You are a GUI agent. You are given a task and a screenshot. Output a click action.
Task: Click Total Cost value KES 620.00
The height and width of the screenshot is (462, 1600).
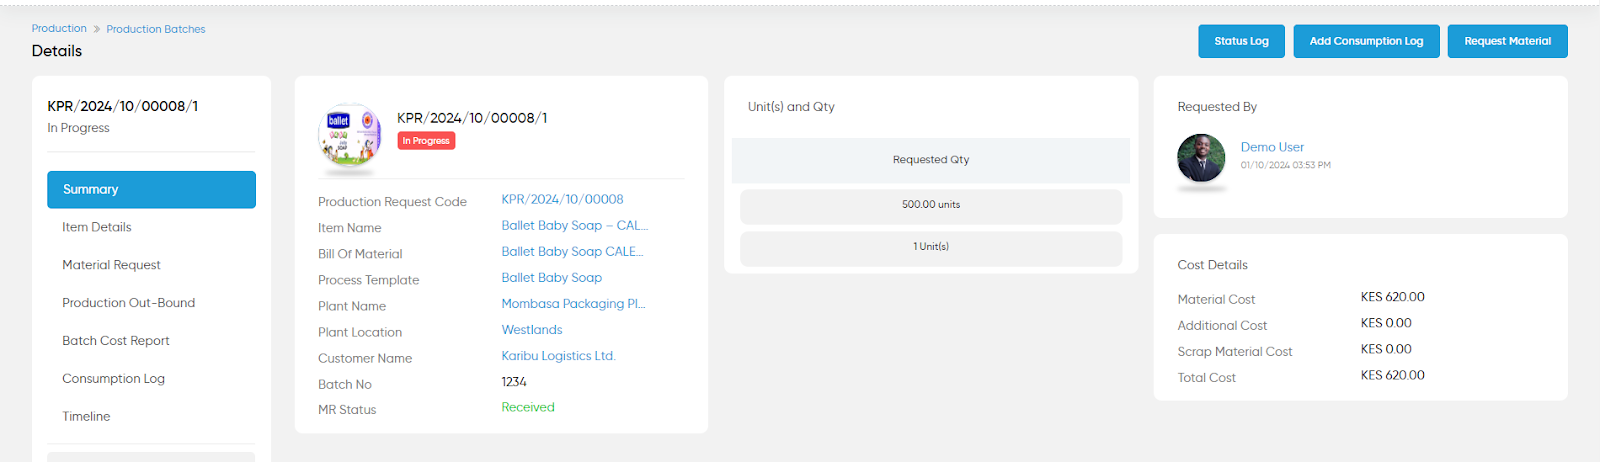point(1392,375)
